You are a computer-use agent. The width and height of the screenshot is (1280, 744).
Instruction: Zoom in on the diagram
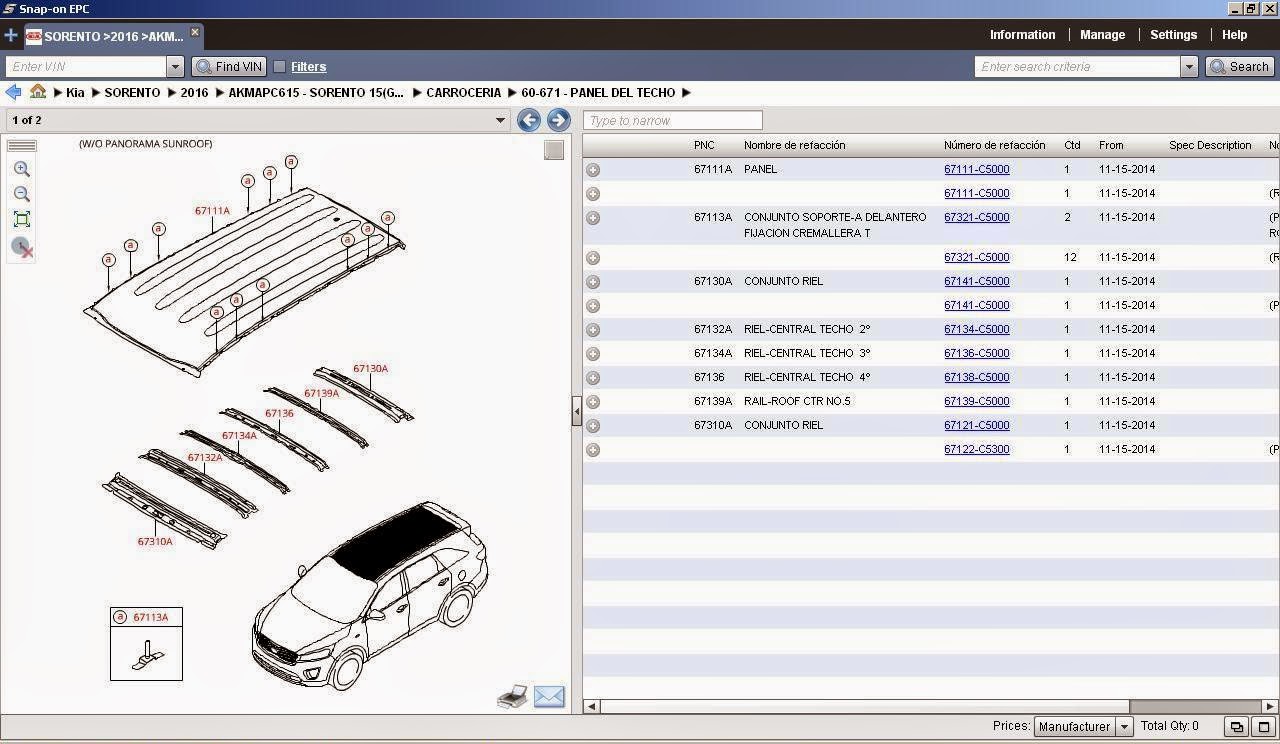click(21, 170)
